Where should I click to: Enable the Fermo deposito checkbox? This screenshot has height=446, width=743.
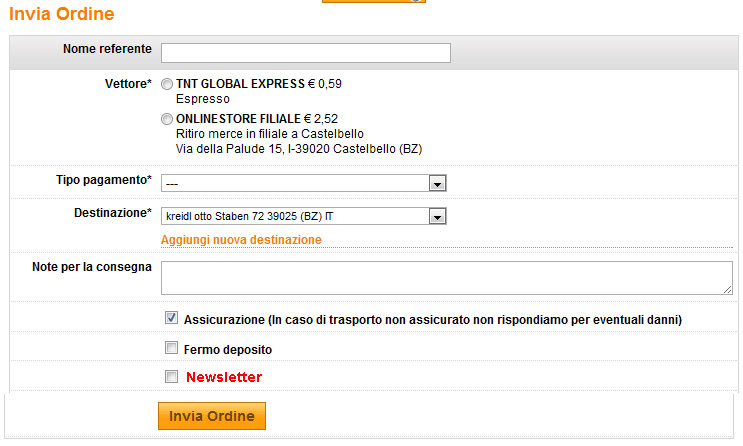(172, 349)
